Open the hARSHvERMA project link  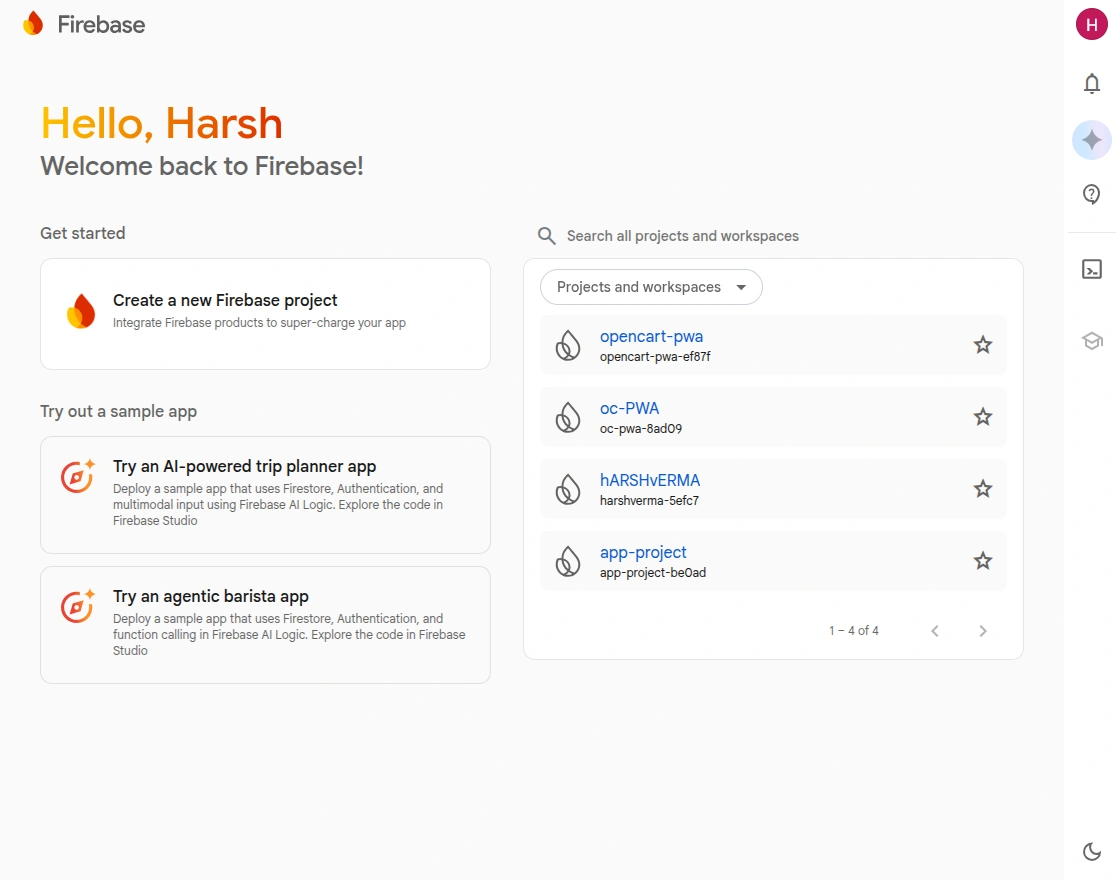[x=650, y=481]
